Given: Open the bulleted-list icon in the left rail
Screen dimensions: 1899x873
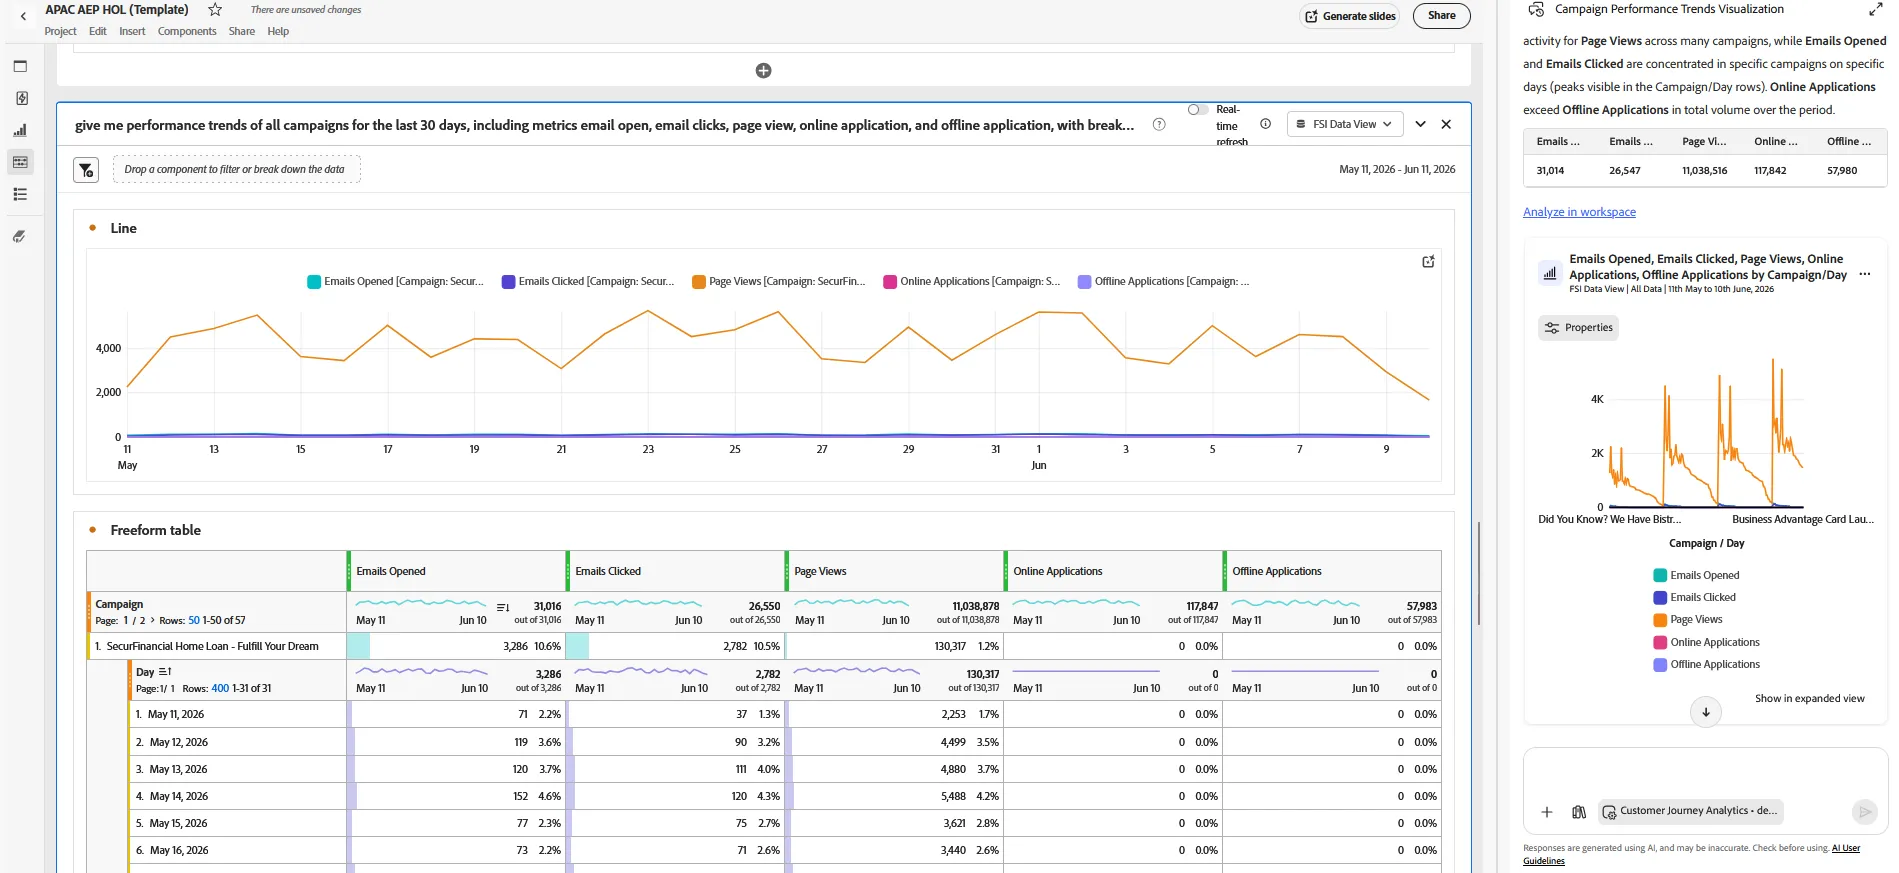Looking at the screenshot, I should [x=20, y=194].
